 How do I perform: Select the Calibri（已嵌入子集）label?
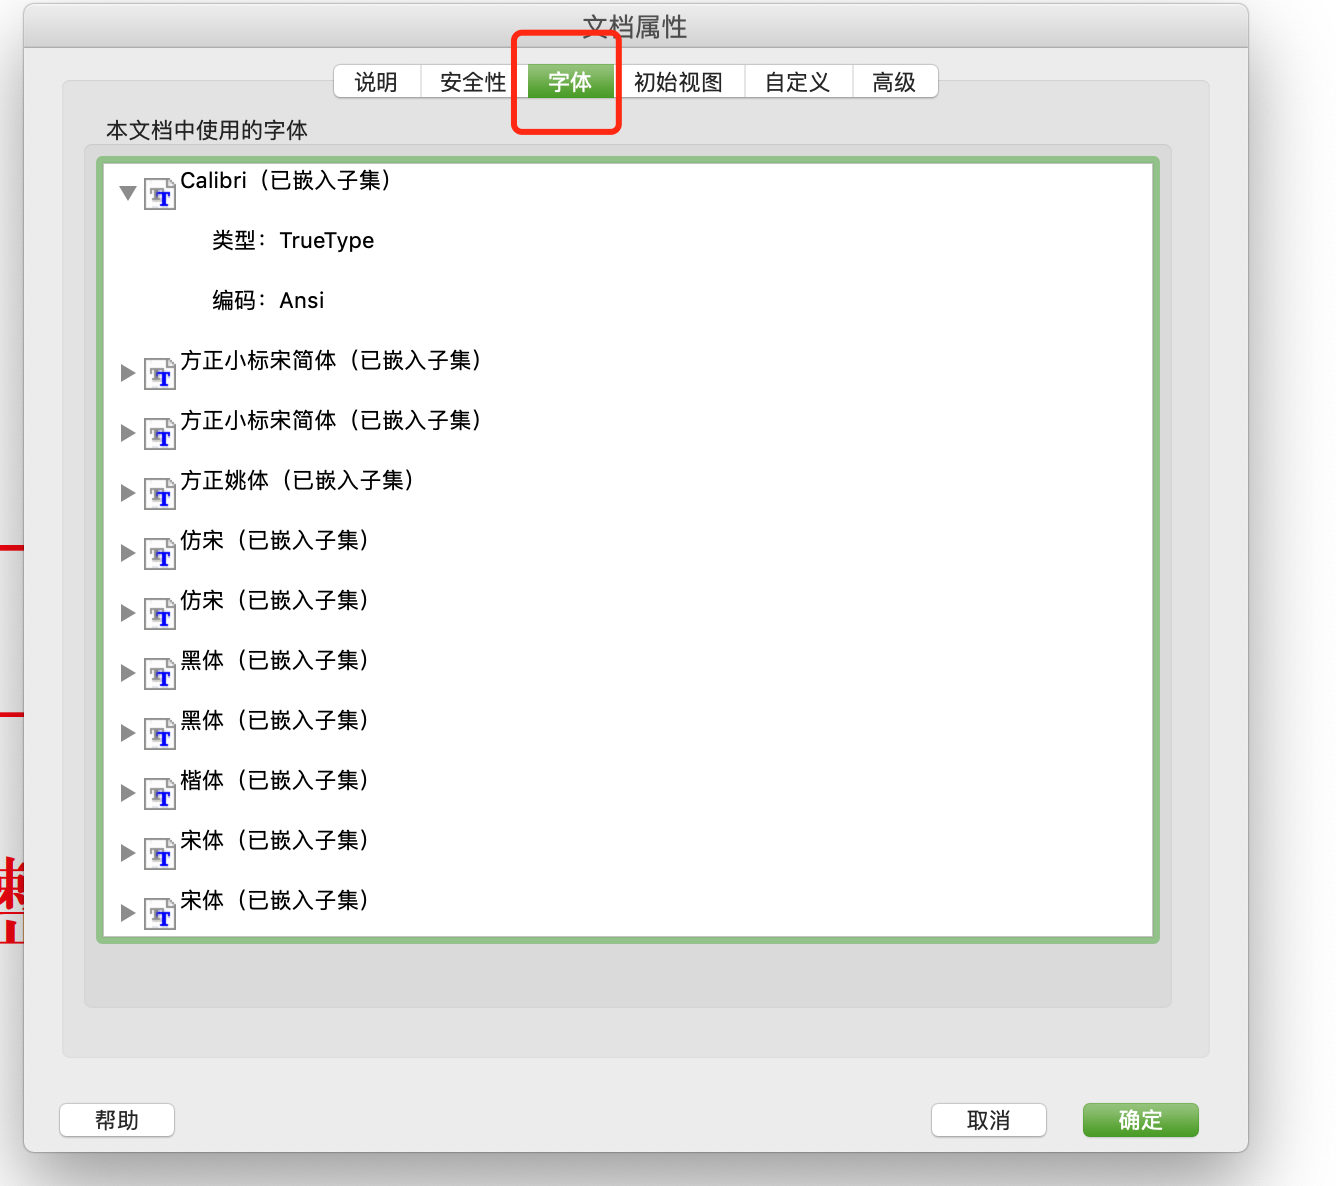[286, 180]
